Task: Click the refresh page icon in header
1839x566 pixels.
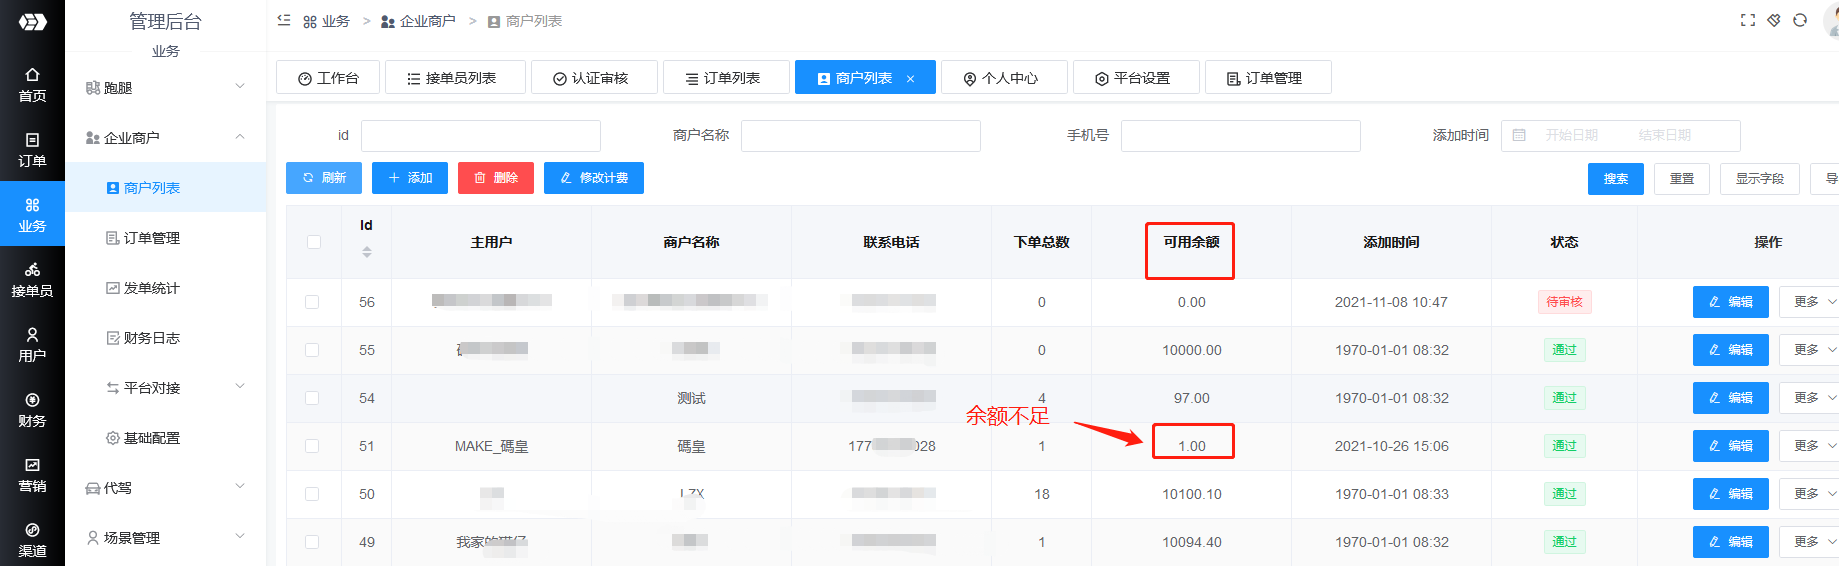Action: pos(1800,20)
